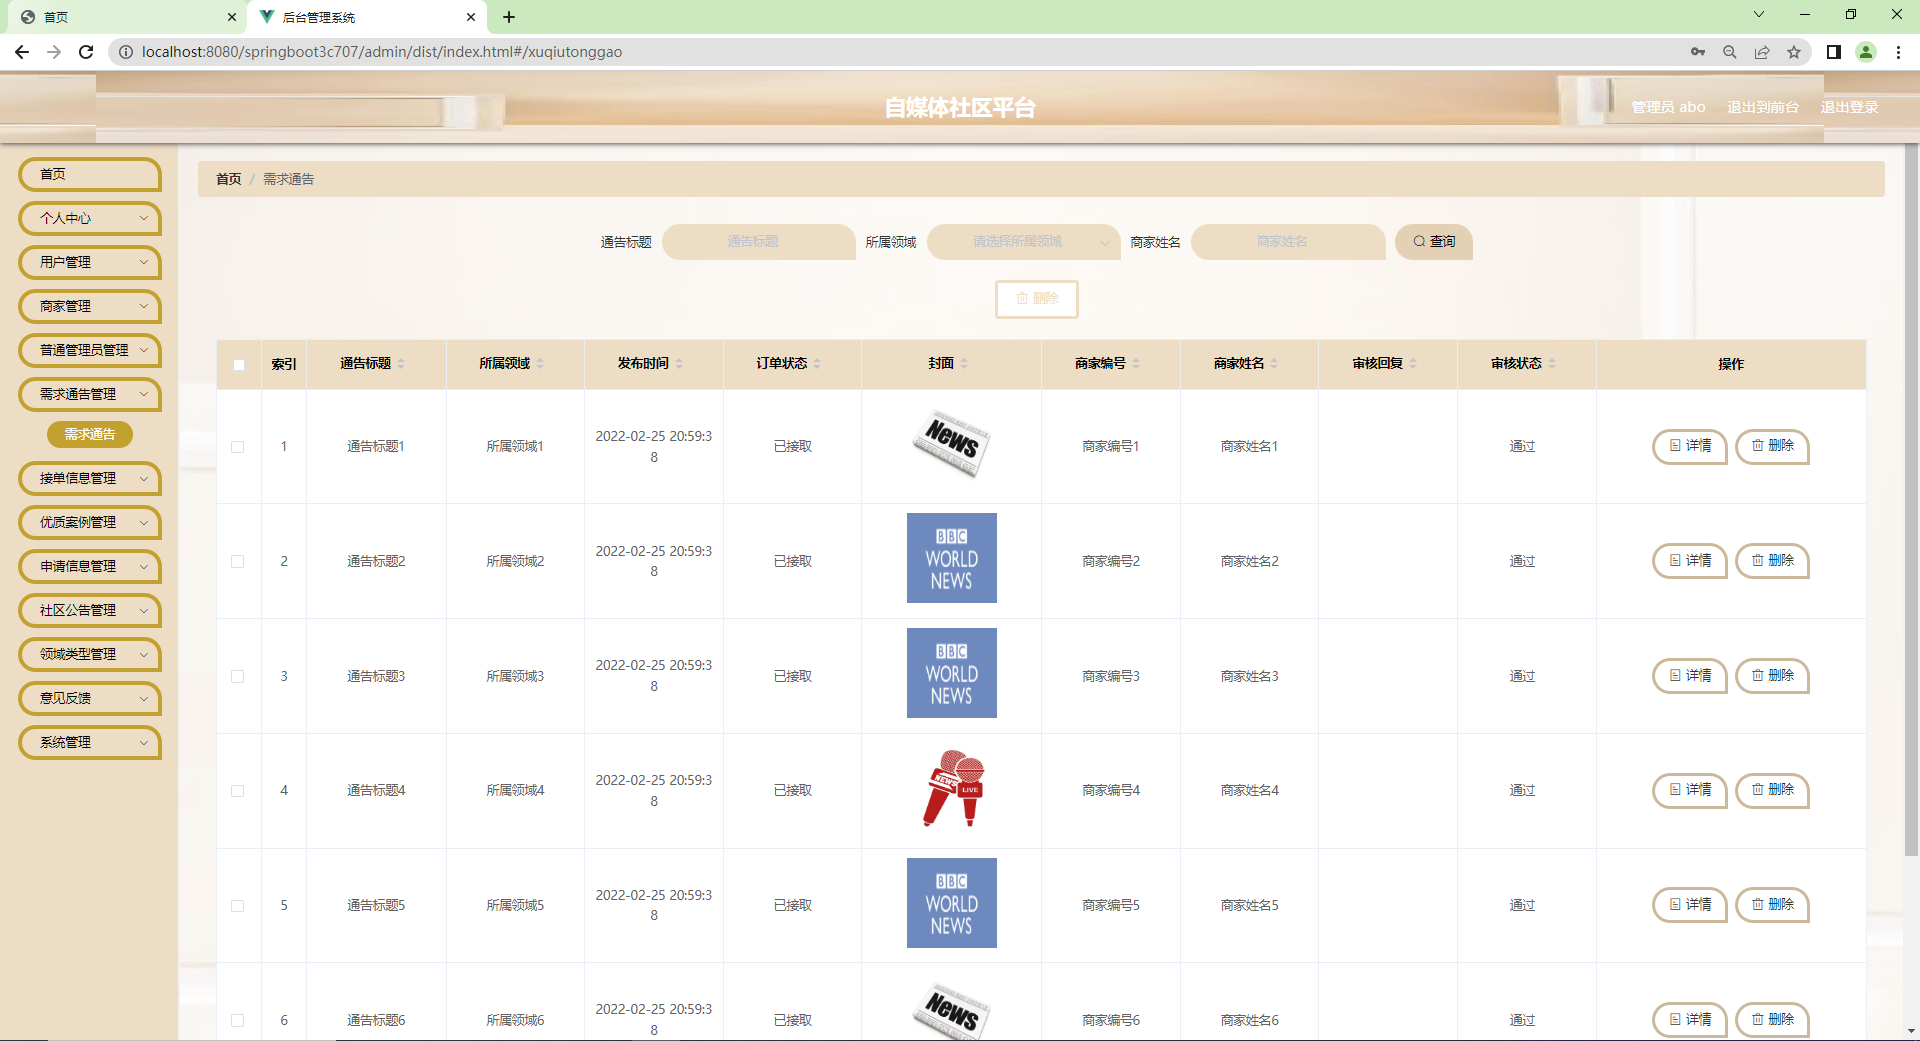The image size is (1920, 1041).
Task: Click the 首页 breadcrumb link
Action: tap(228, 179)
